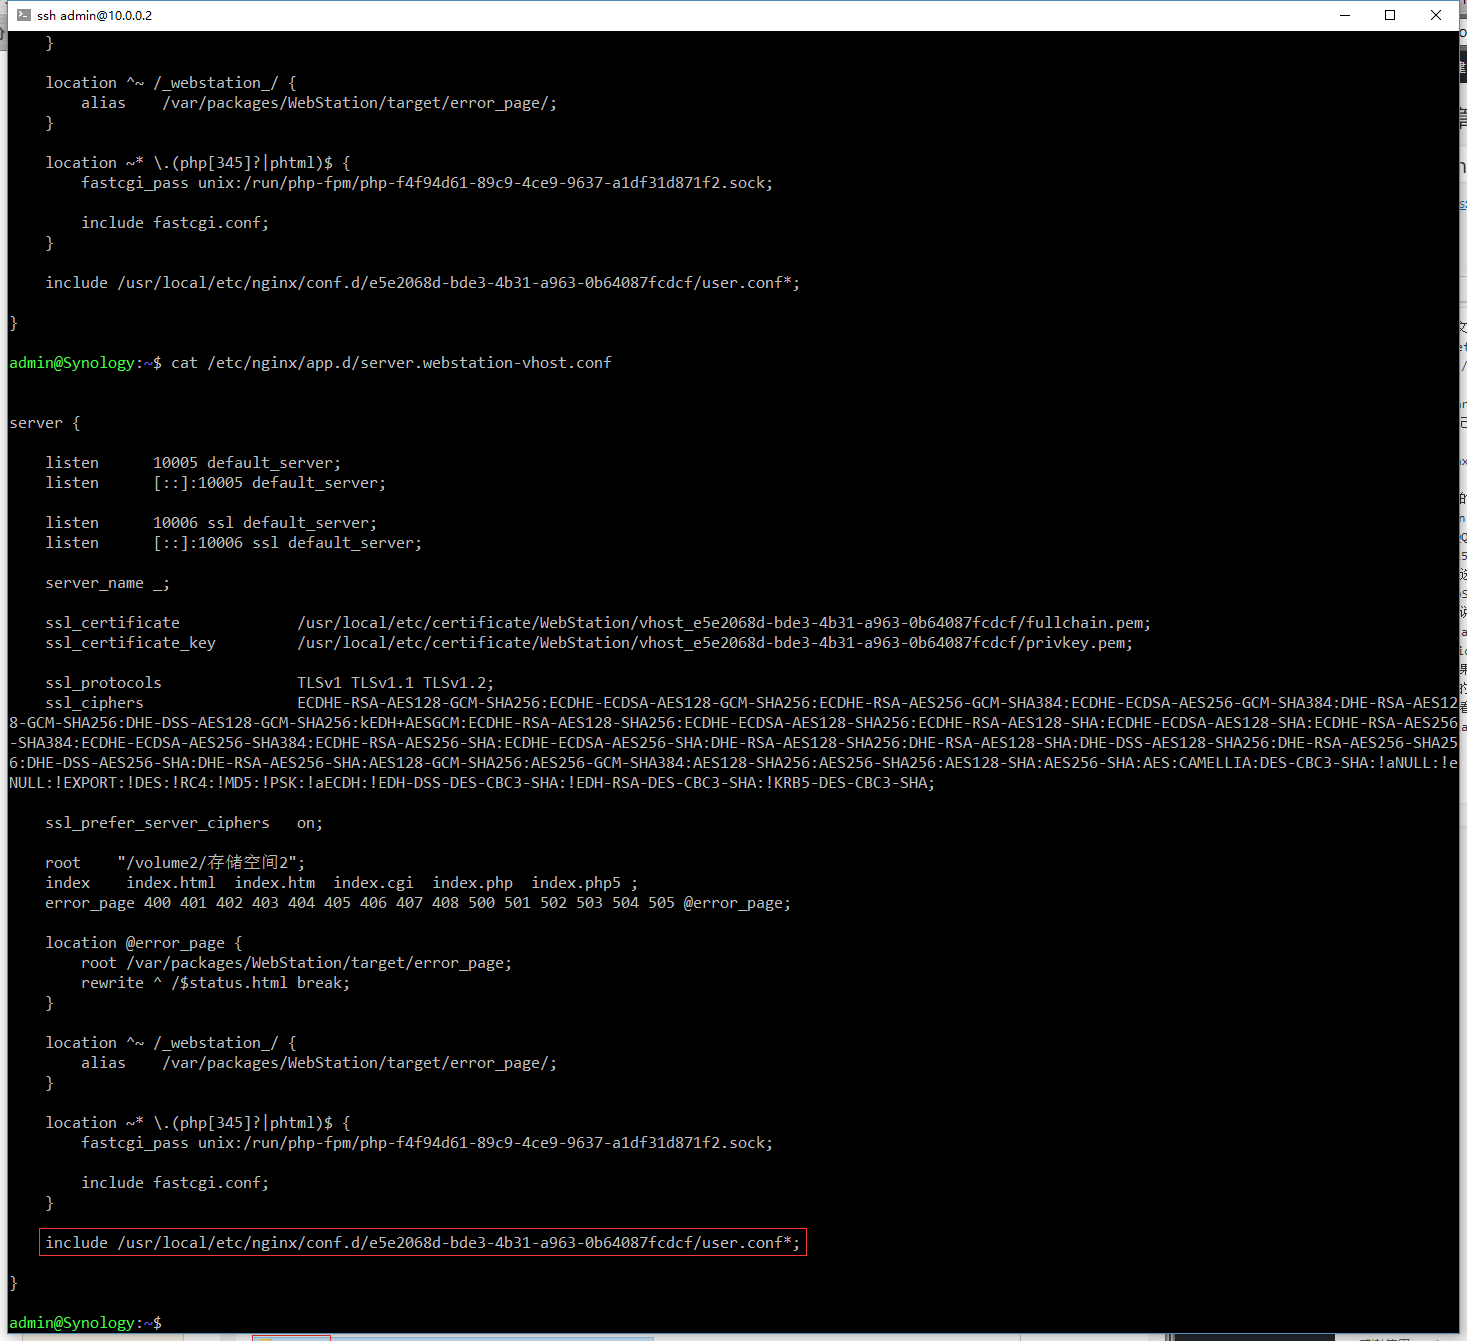The width and height of the screenshot is (1467, 1341).
Task: Click the cat server.webstation-vhost.conf command
Action: [390, 362]
